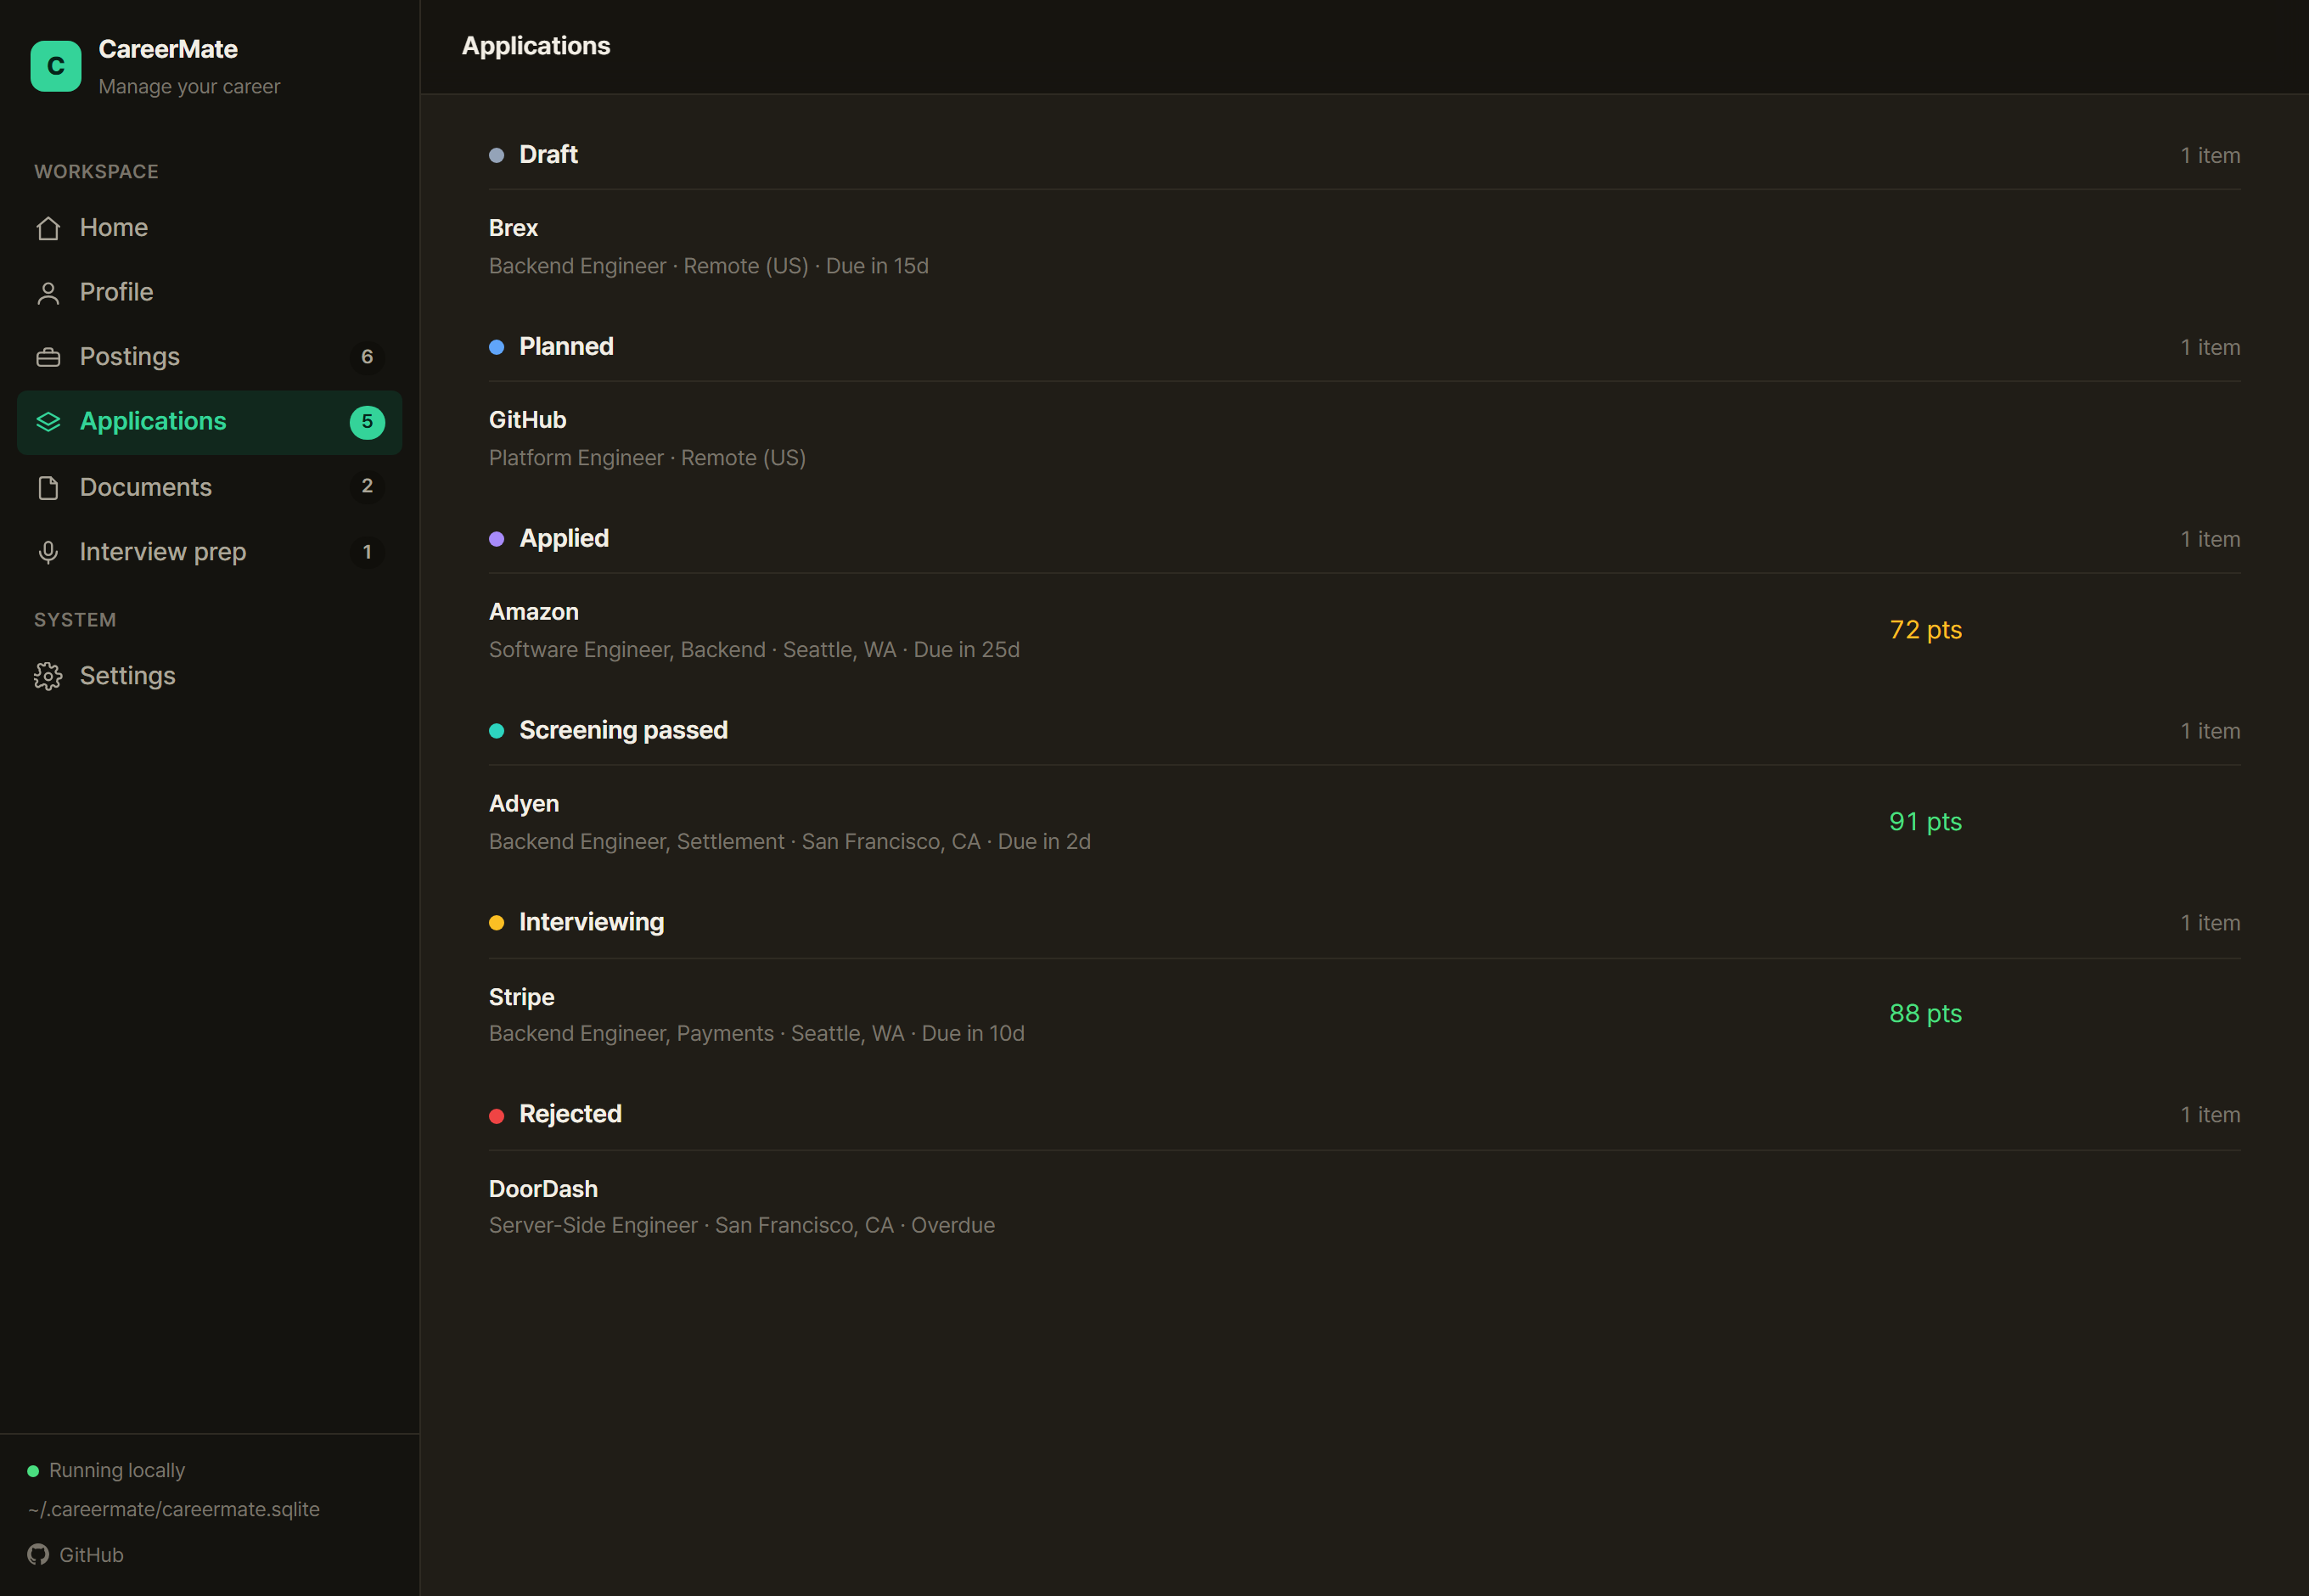Go to the Profile page
Viewport: 2309px width, 1596px height.
click(210, 292)
